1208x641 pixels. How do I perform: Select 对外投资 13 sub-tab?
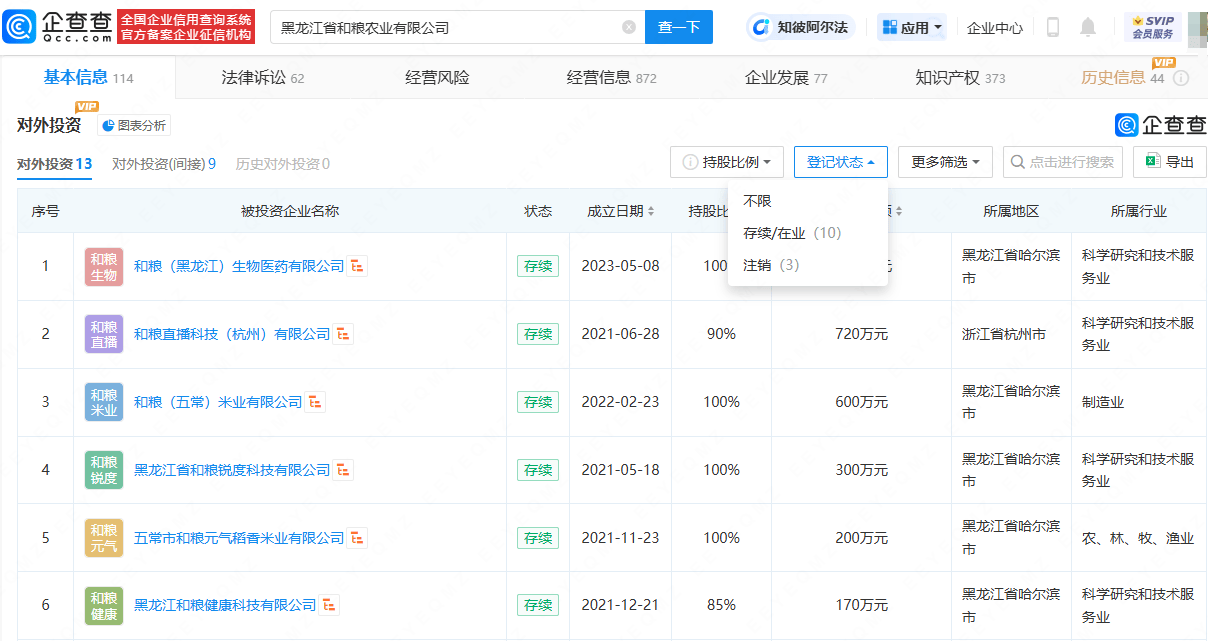tap(55, 164)
